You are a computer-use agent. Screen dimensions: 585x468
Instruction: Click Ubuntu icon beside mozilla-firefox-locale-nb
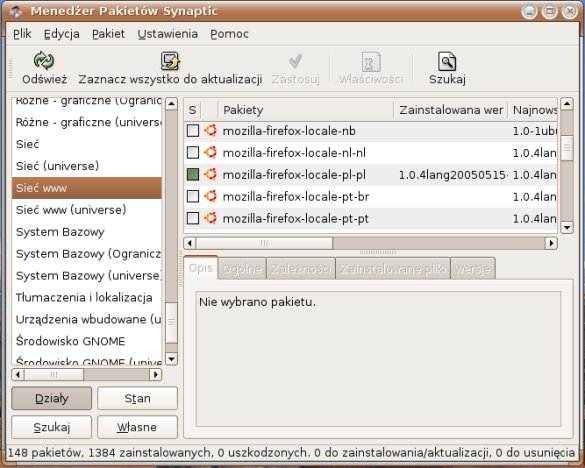click(210, 131)
